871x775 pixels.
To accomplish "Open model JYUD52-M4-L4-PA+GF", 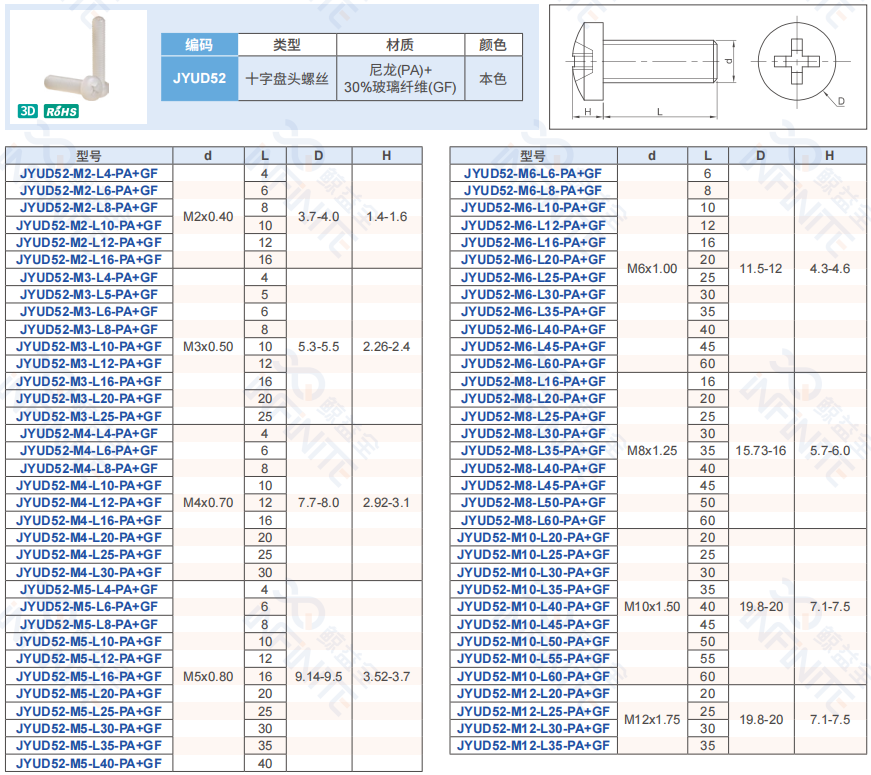I will point(89,433).
